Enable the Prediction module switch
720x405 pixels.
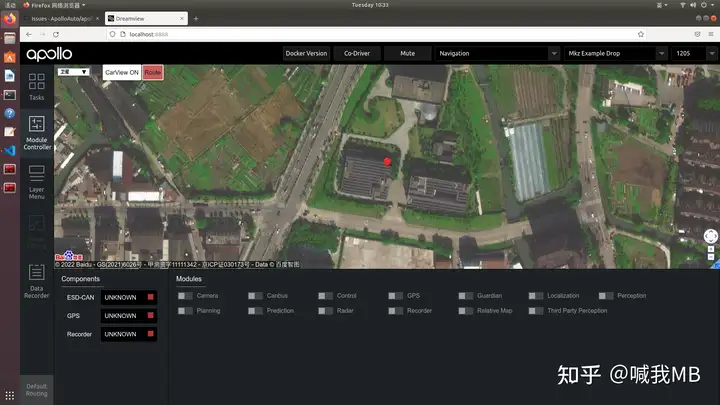(255, 311)
